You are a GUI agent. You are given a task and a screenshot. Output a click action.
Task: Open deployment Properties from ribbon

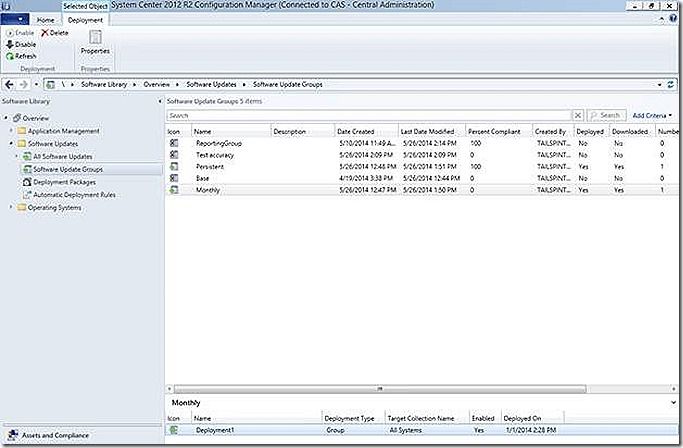(95, 43)
